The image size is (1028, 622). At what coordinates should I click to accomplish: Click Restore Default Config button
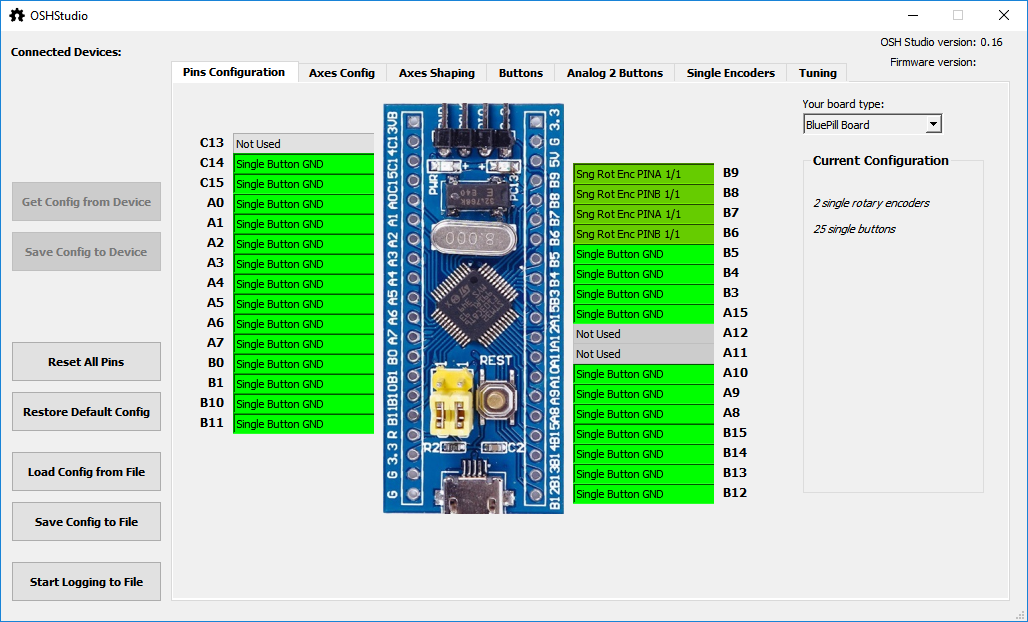pos(86,412)
